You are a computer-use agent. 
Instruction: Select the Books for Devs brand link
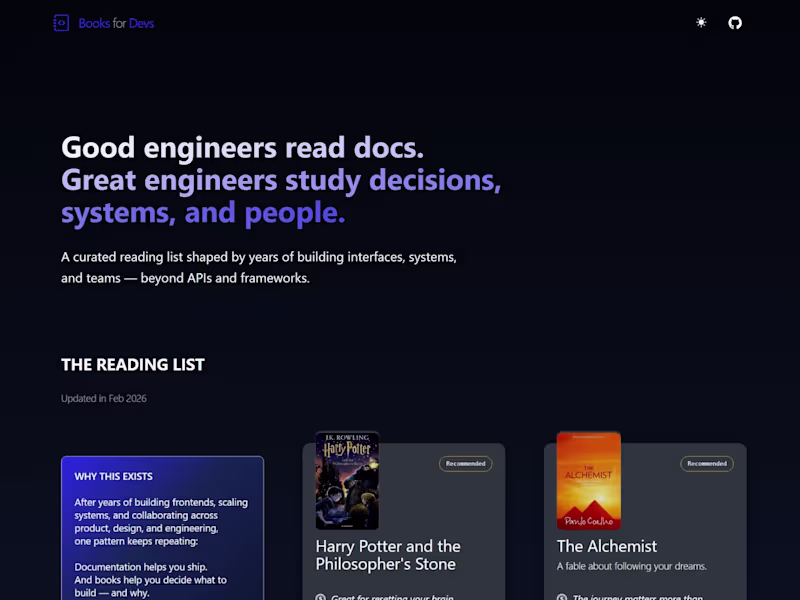coord(104,22)
